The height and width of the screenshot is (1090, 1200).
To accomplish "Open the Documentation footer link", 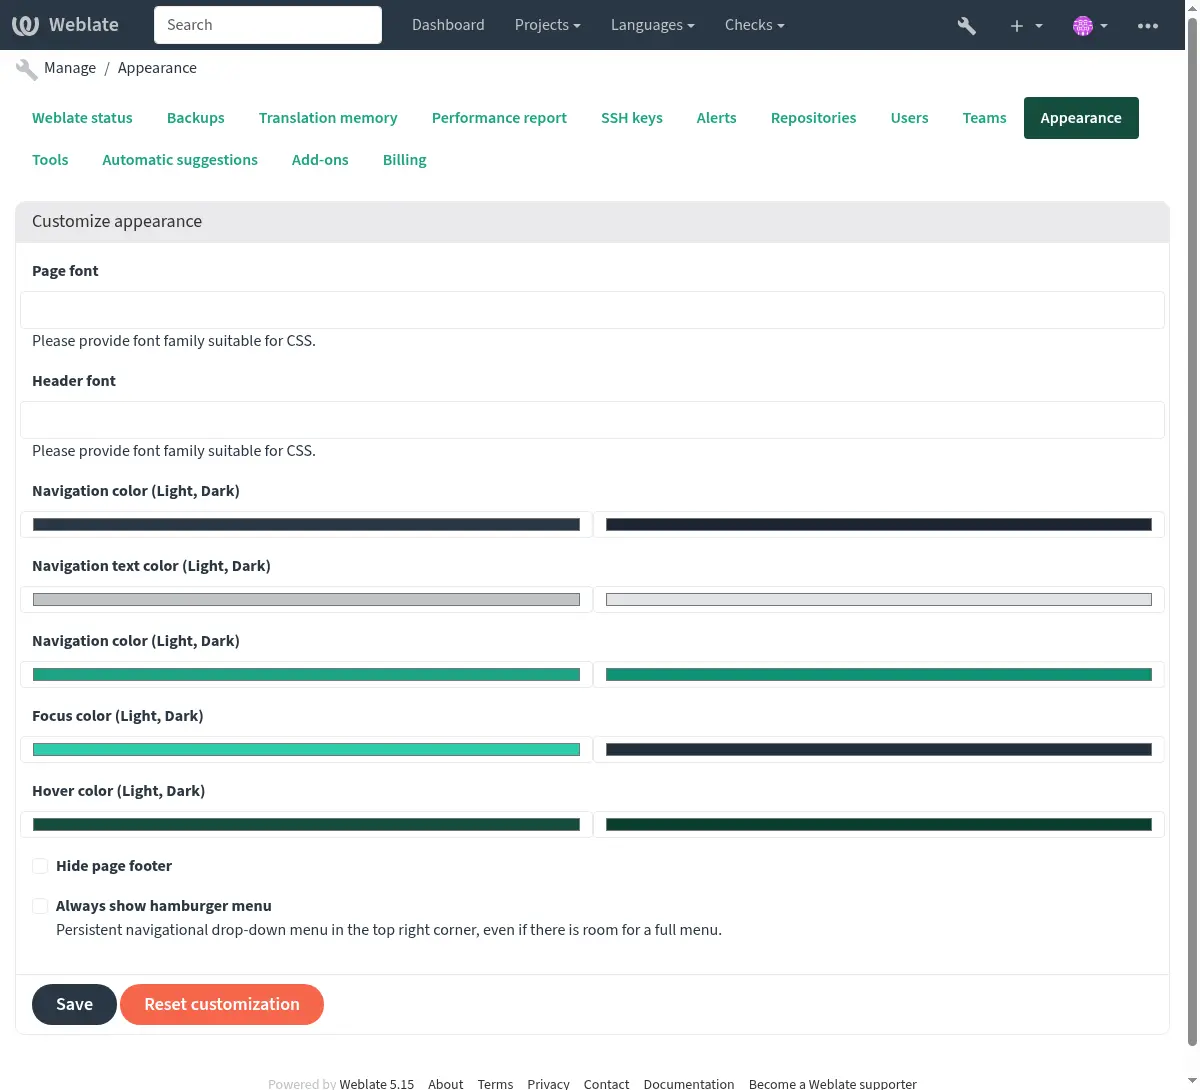I will coord(689,1084).
